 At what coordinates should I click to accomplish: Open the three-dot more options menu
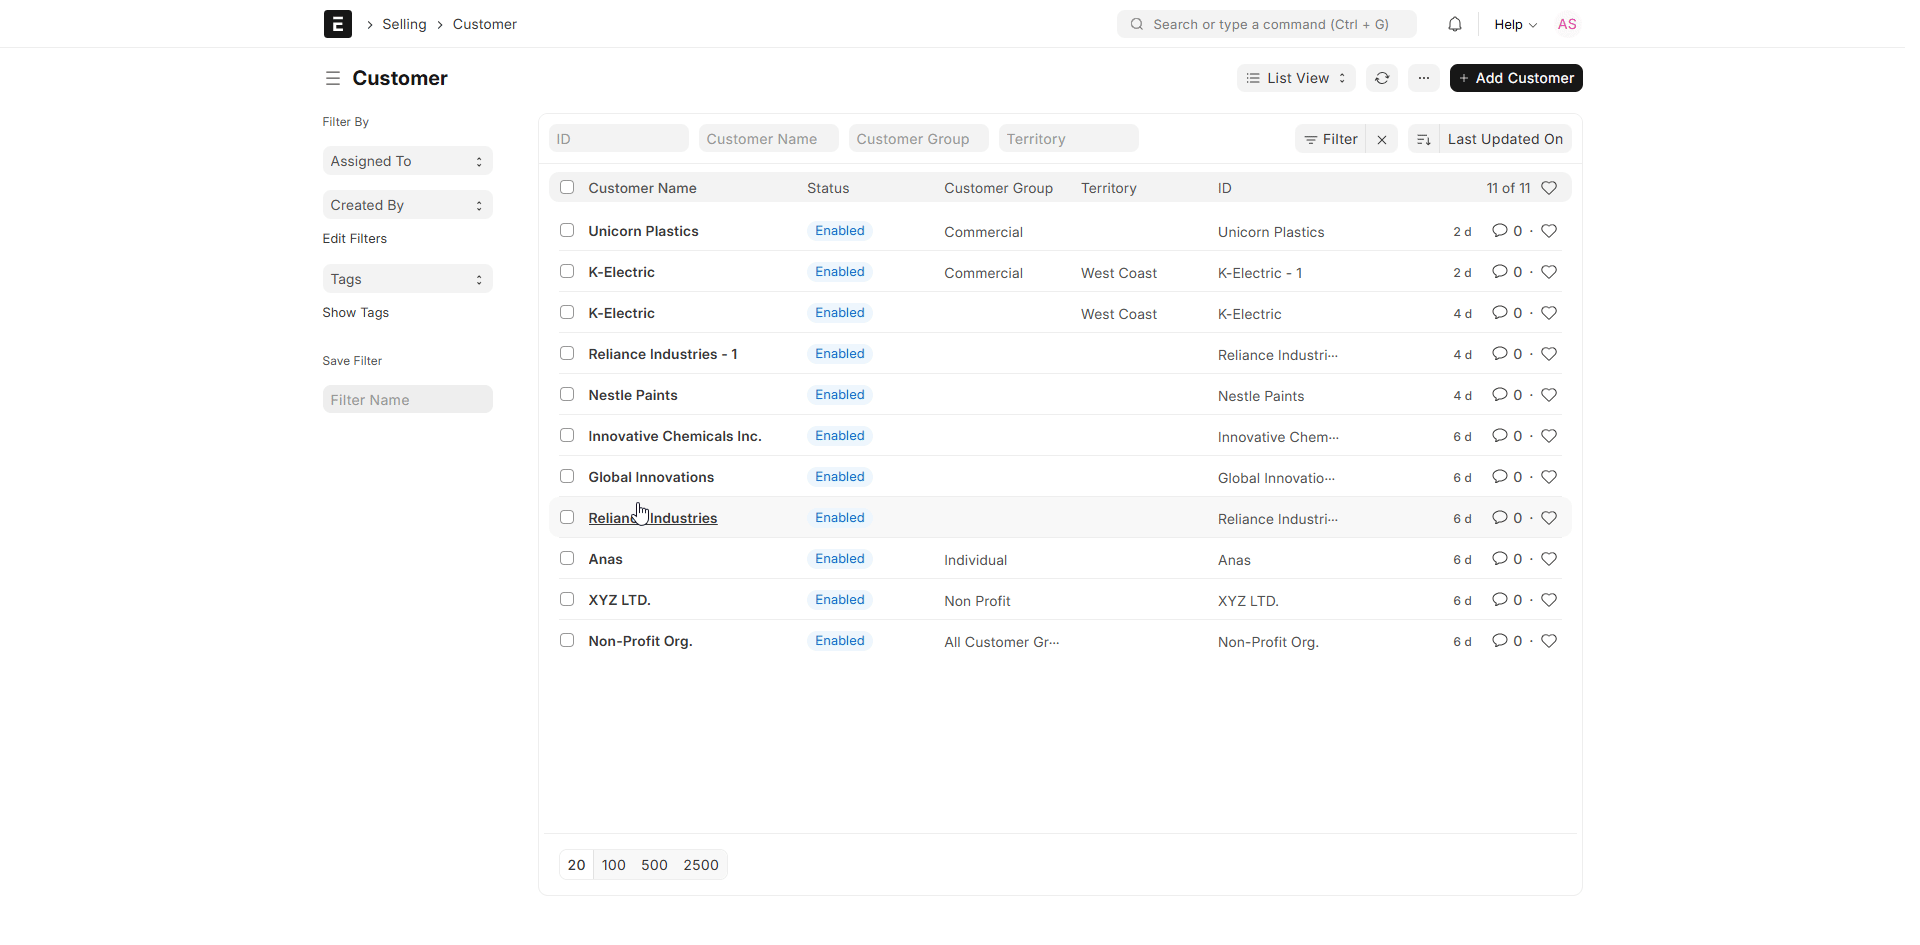pos(1424,78)
